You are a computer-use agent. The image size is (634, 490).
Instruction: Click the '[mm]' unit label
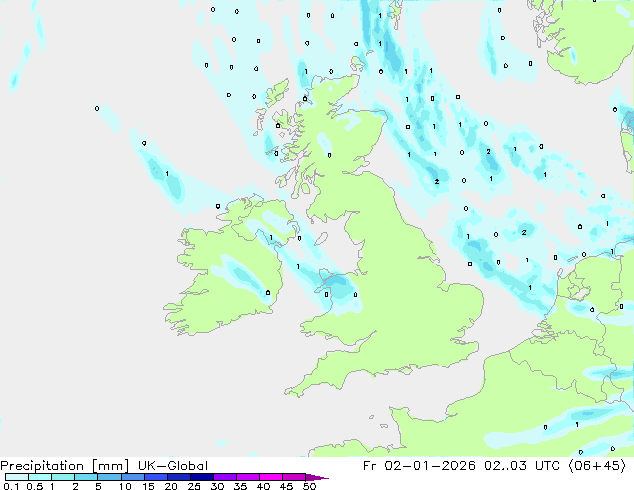tap(110, 466)
